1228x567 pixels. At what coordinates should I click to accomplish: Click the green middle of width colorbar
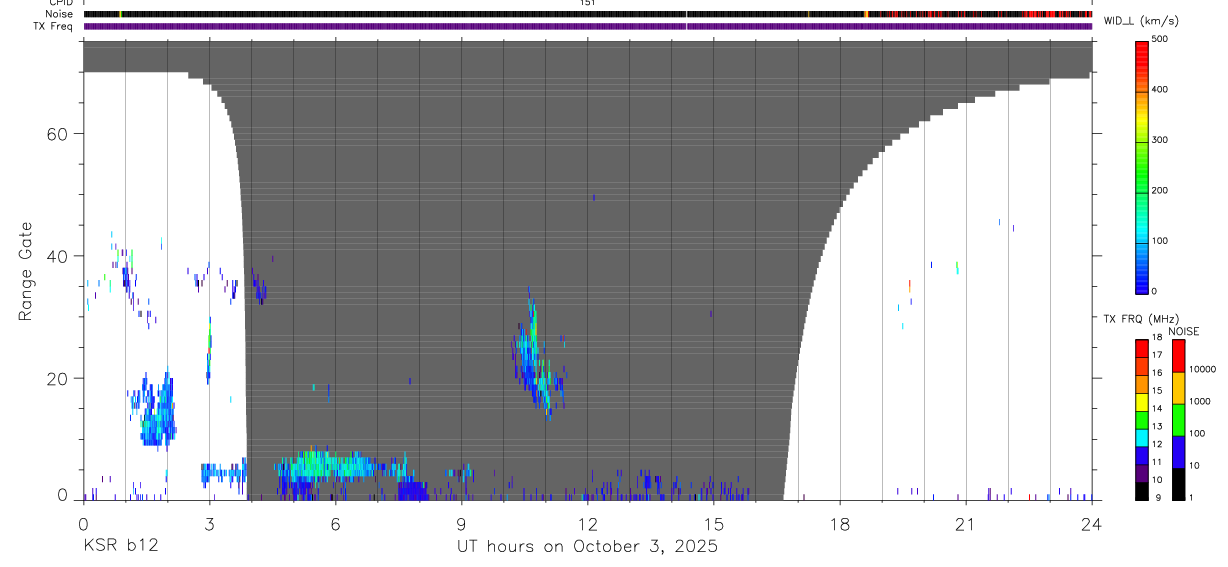1142,167
